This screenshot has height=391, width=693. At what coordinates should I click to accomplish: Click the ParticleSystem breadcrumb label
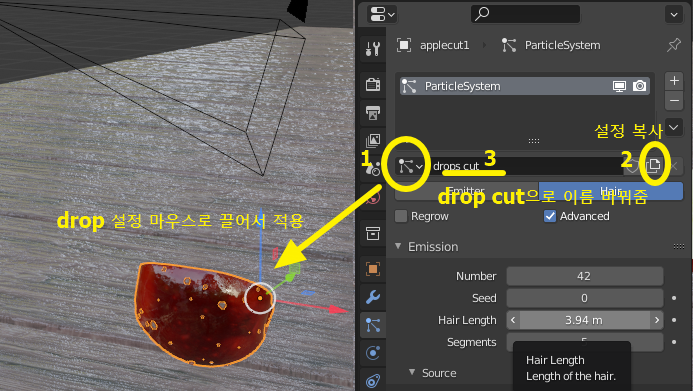tap(562, 46)
